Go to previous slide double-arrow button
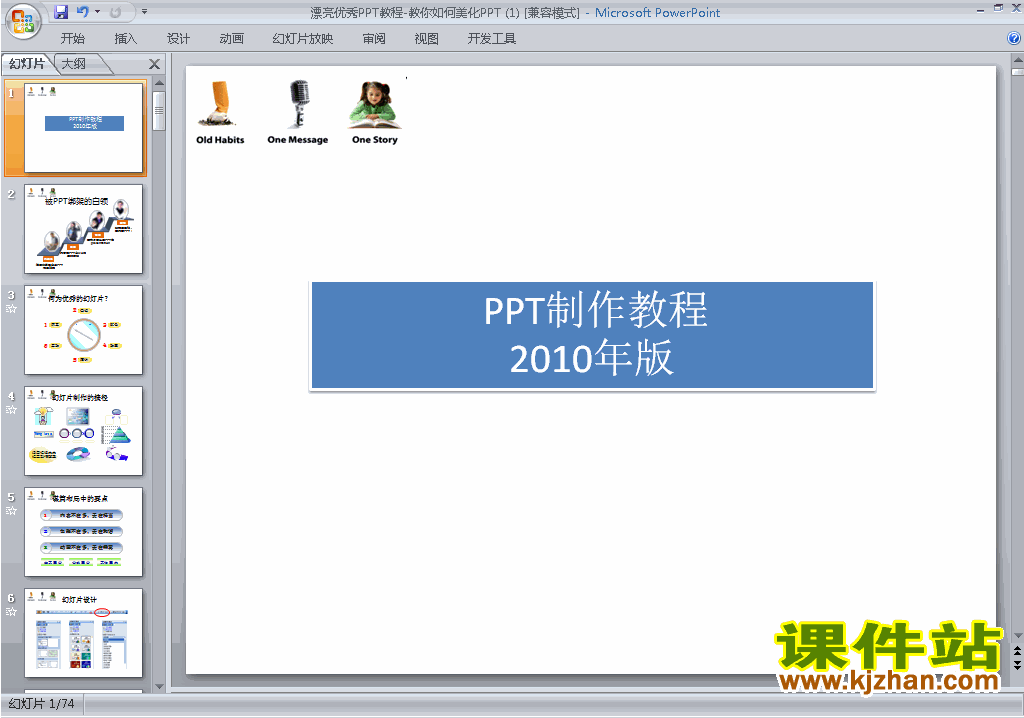Viewport: 1024px width, 718px height. click(x=1017, y=651)
